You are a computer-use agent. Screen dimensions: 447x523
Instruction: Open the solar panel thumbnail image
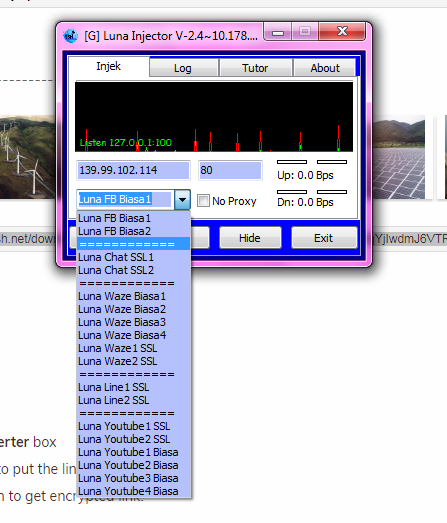tap(399, 157)
